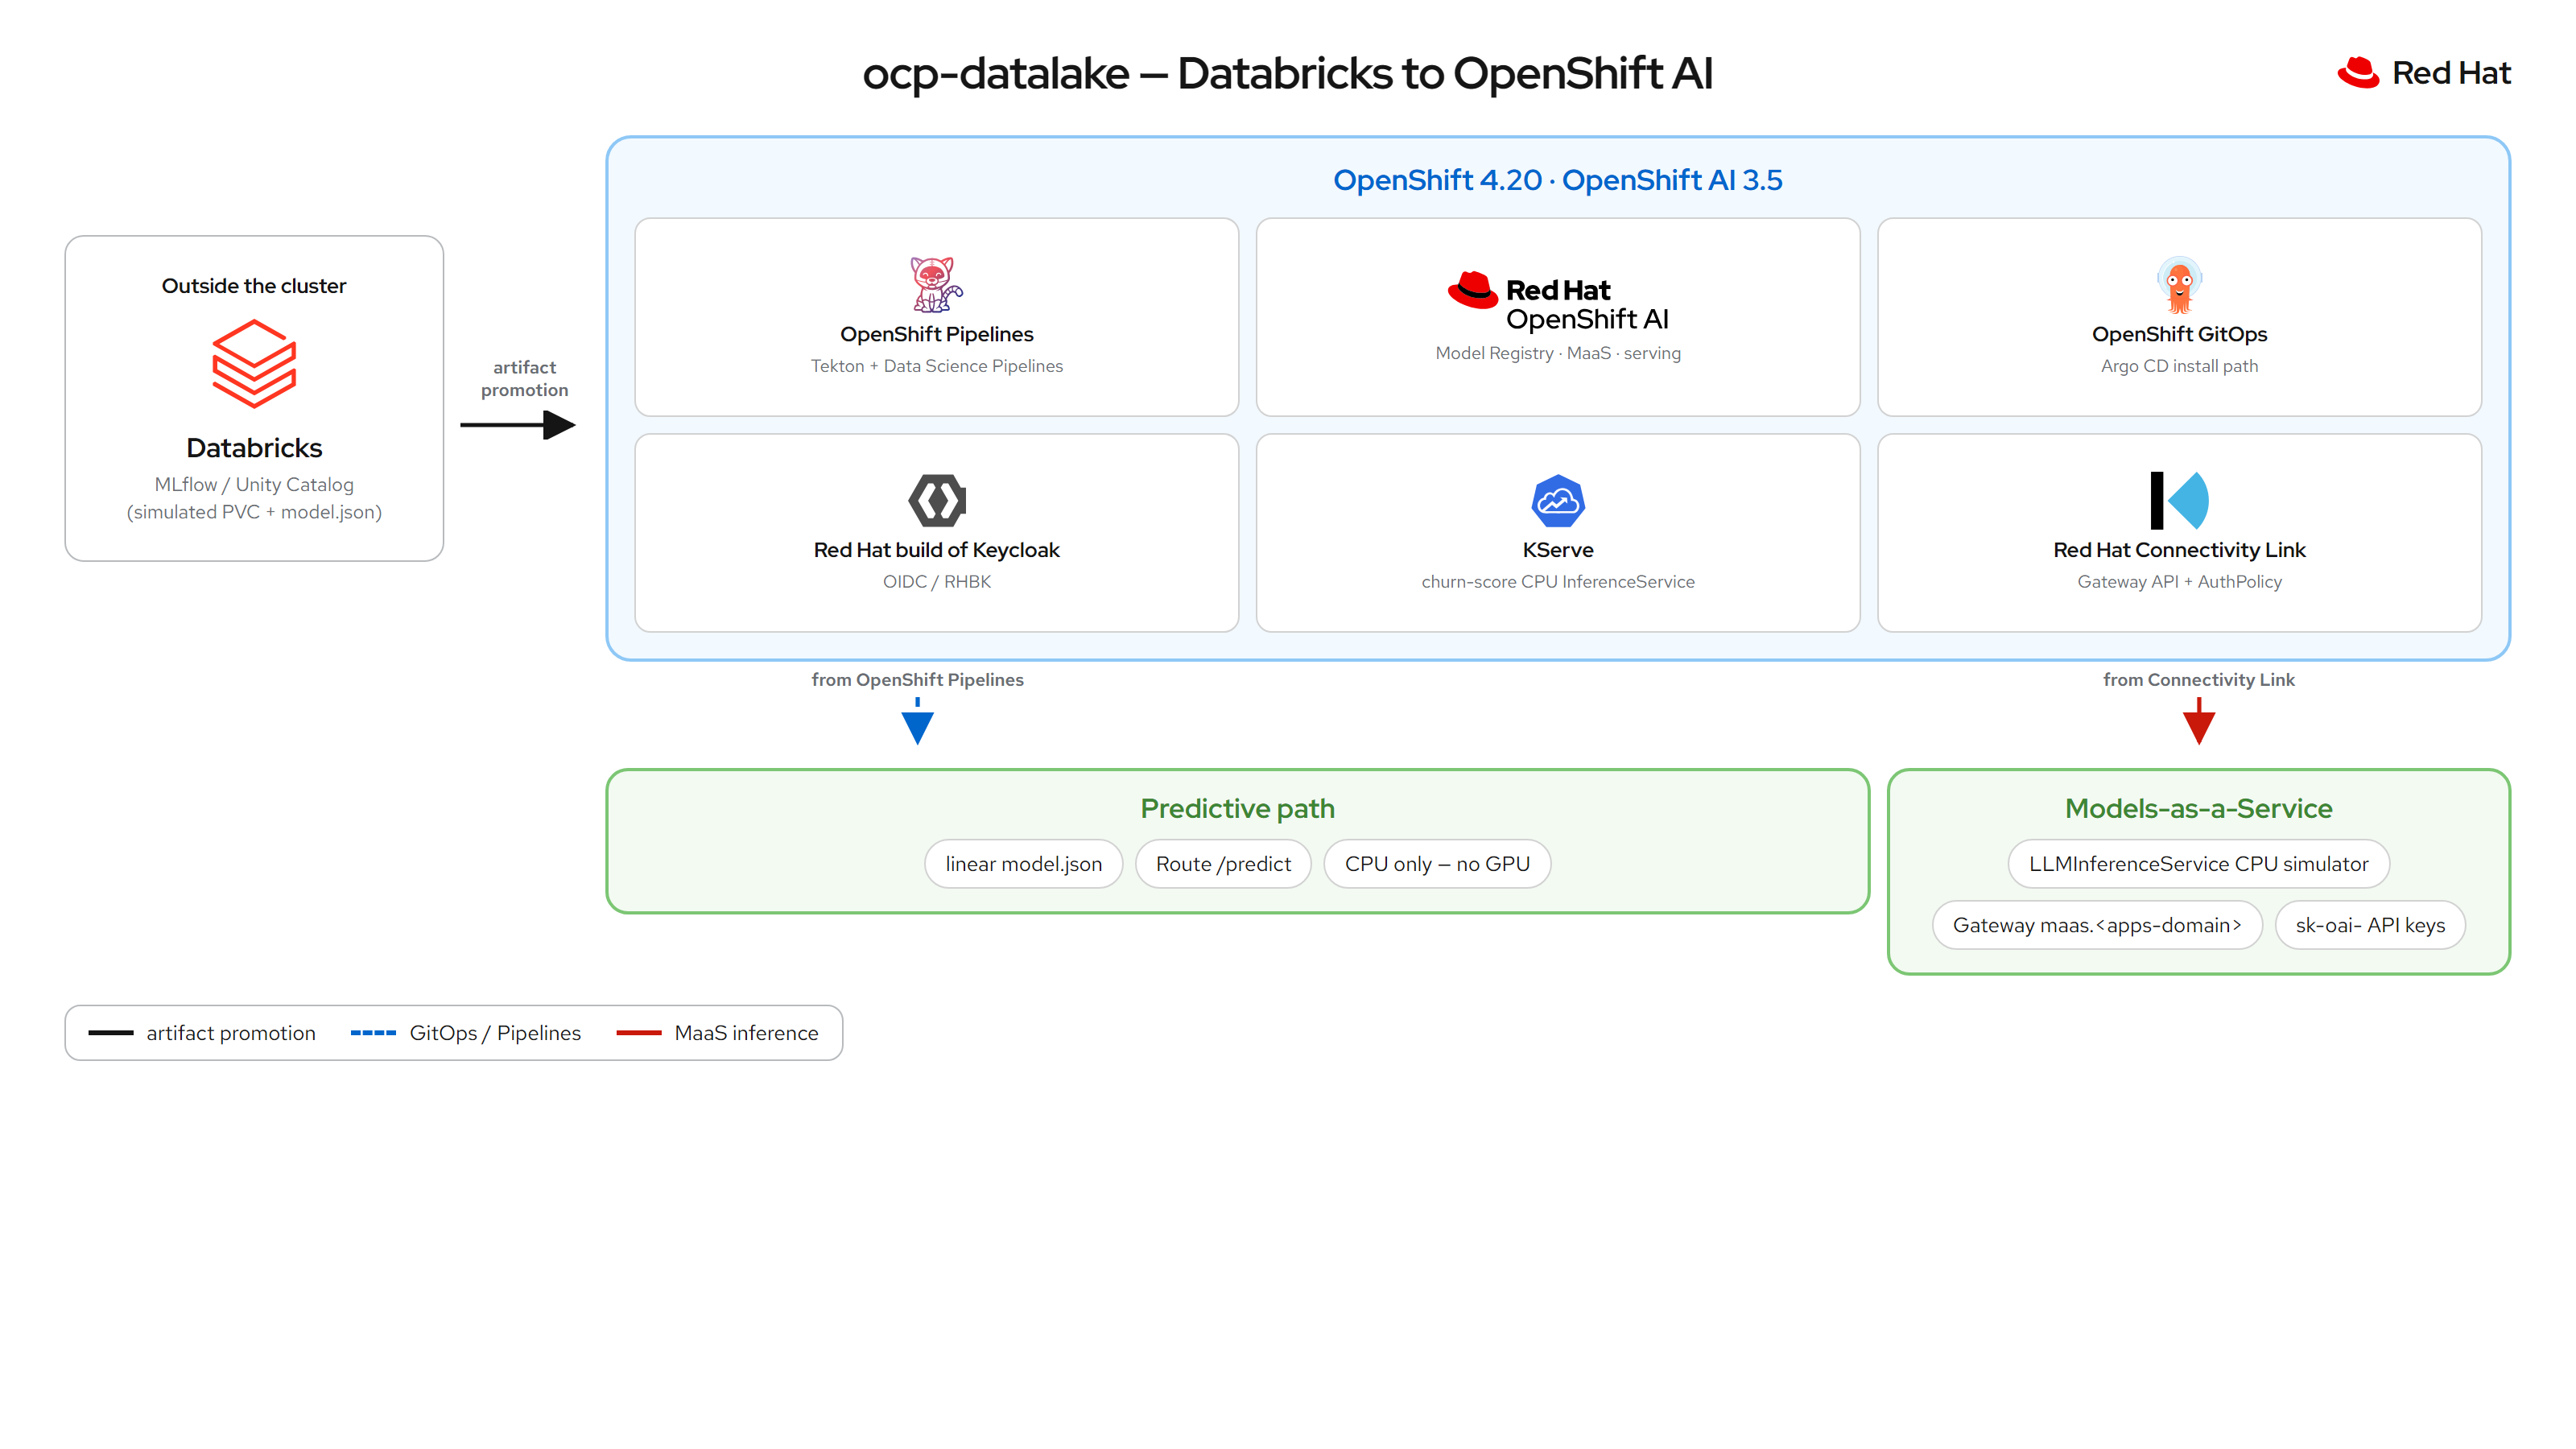
Task: Select the 'Route /predict' pill
Action: (x=1223, y=864)
